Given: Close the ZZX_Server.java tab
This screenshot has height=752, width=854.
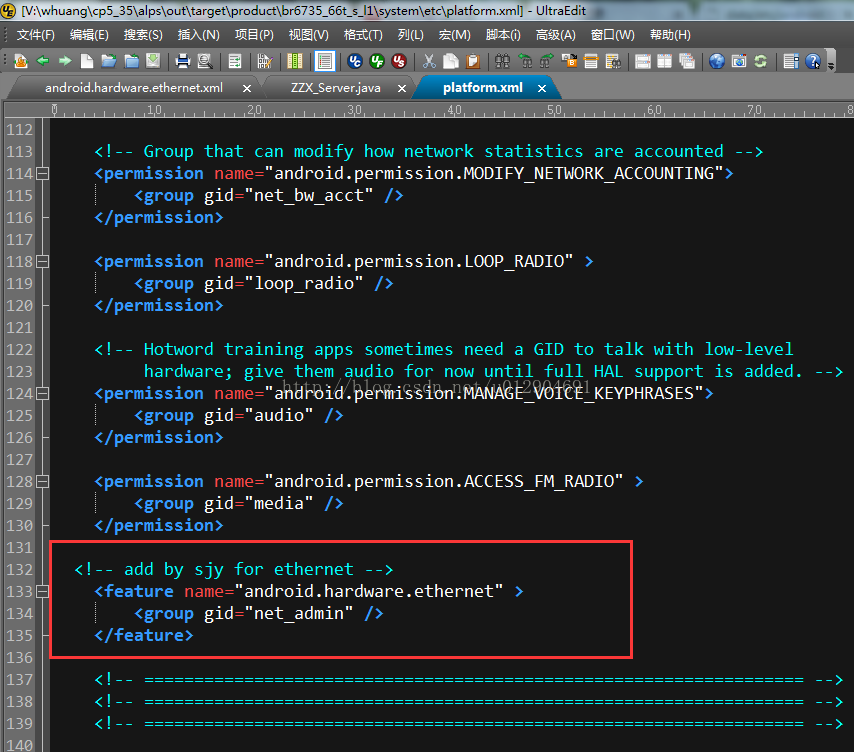Looking at the screenshot, I should tap(402, 88).
